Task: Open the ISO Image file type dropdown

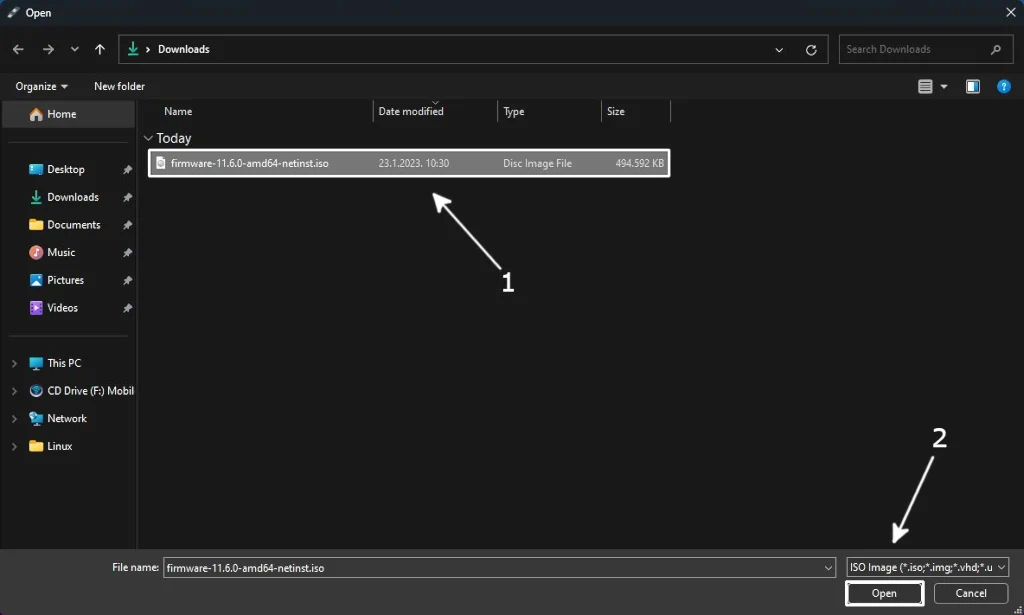Action: click(x=926, y=567)
